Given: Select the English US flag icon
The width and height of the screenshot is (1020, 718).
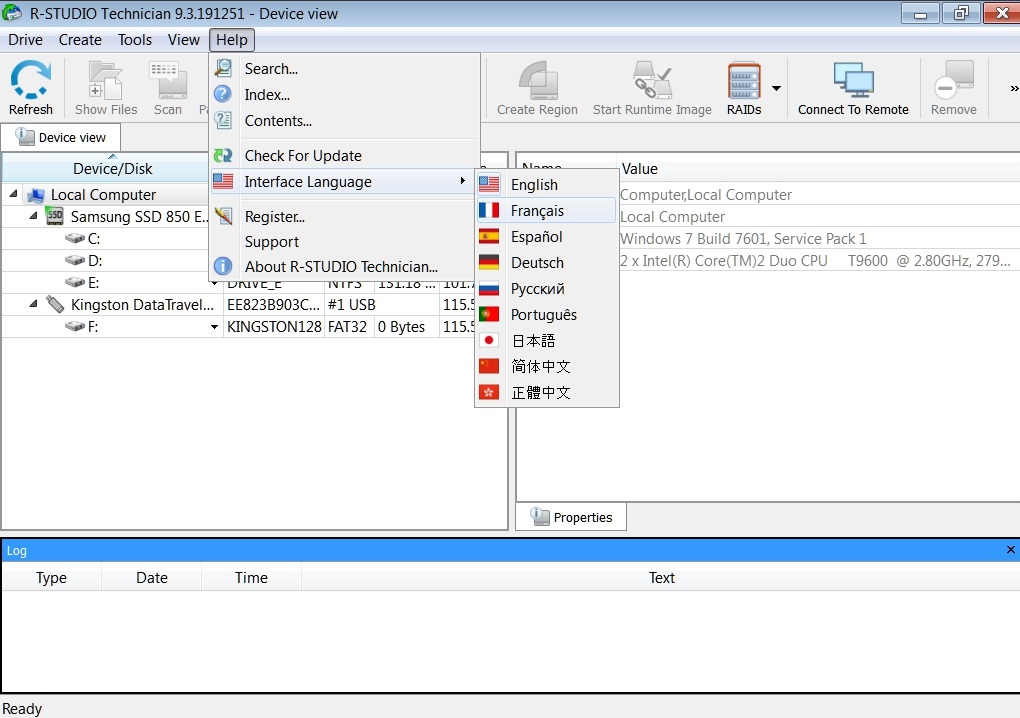Looking at the screenshot, I should [x=489, y=185].
